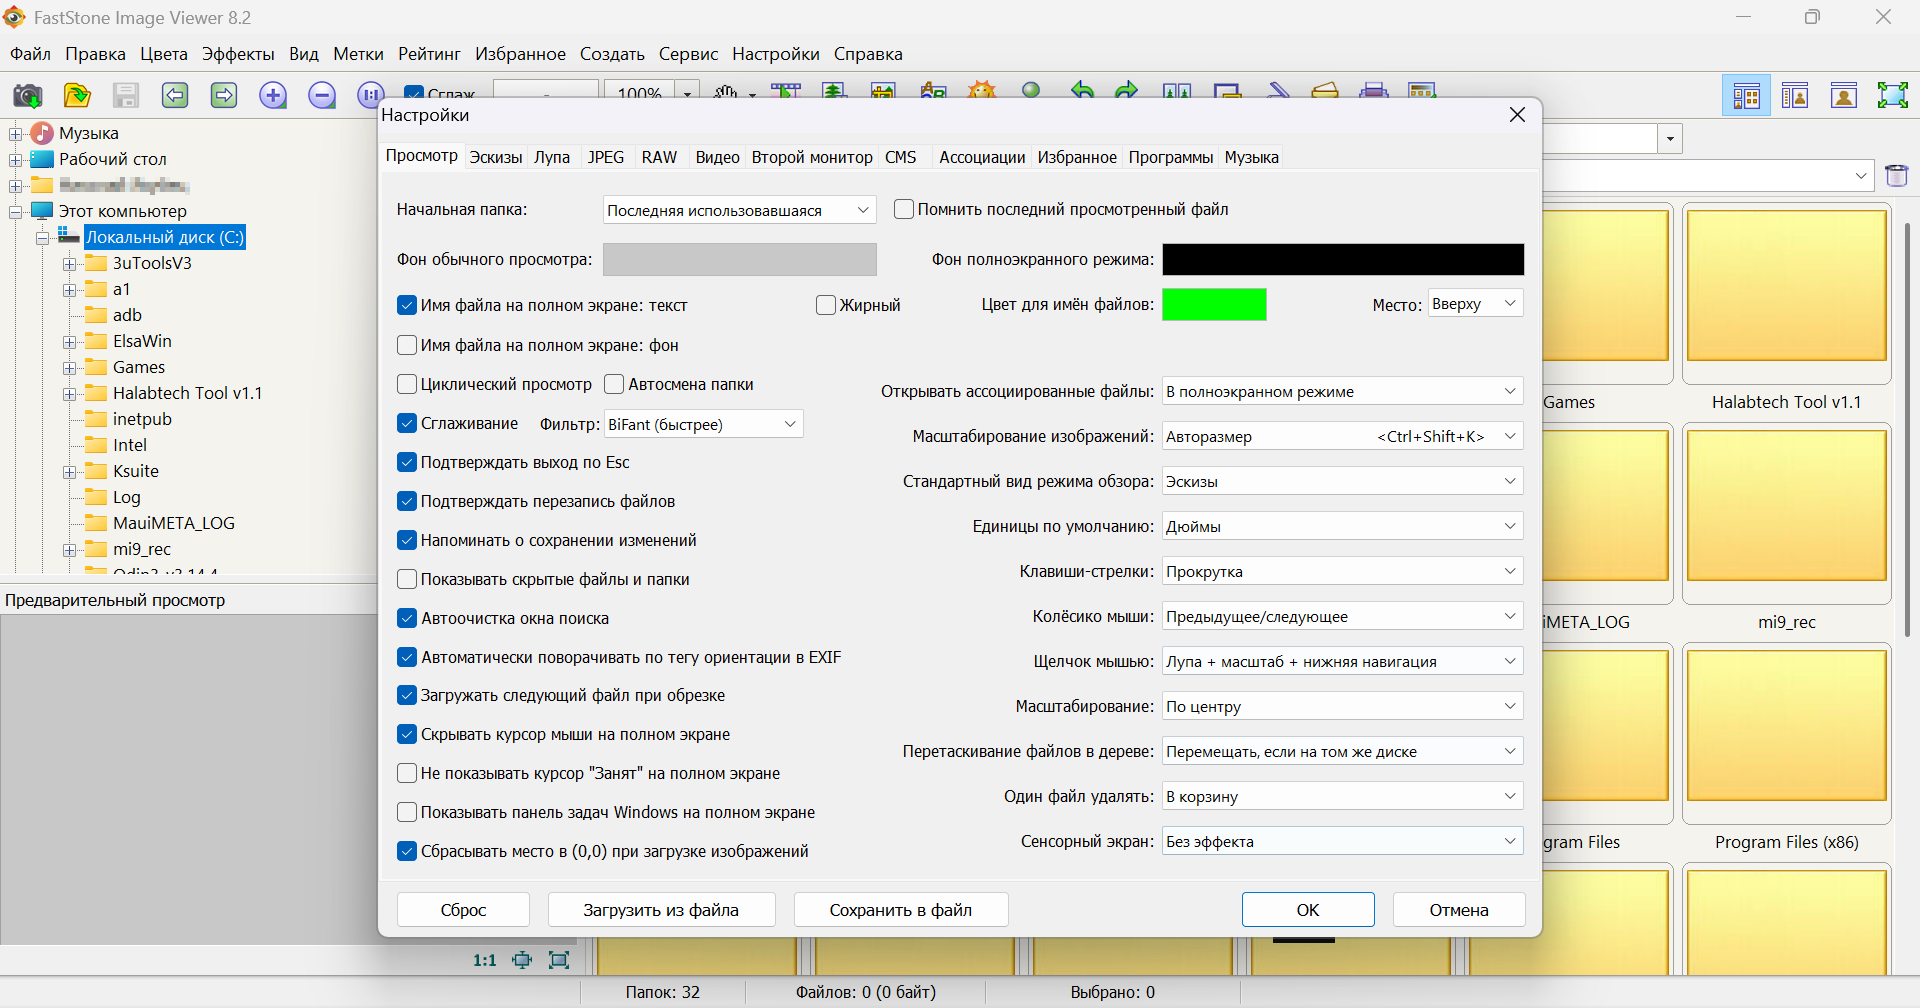Click the green undo arrow in the toolbar
Viewport: 1920px width, 1008px height.
click(x=1081, y=91)
